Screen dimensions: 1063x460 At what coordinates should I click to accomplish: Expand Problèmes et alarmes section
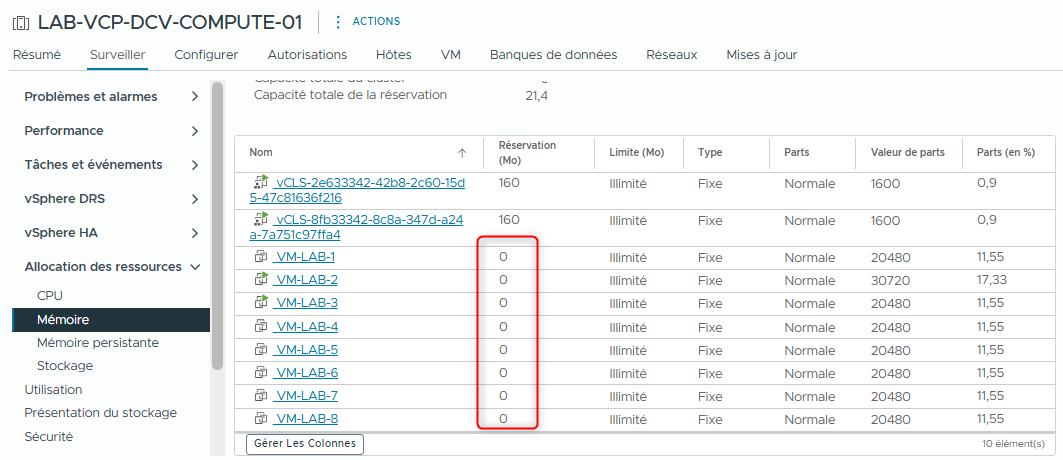(x=195, y=97)
